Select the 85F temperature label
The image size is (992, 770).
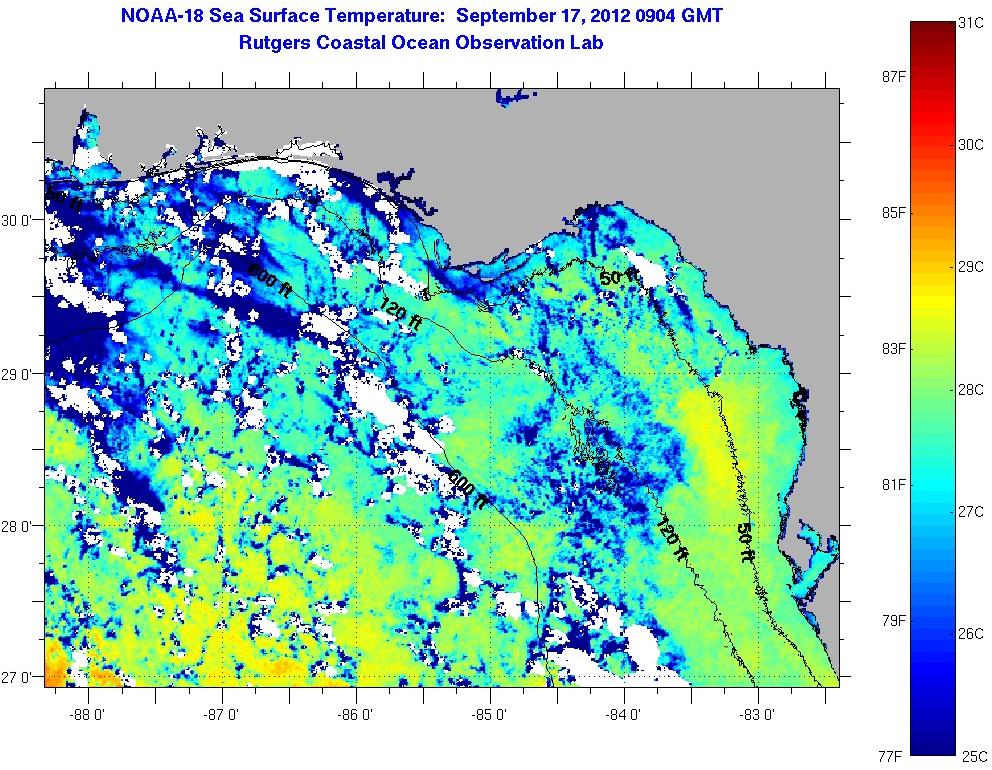[x=893, y=213]
